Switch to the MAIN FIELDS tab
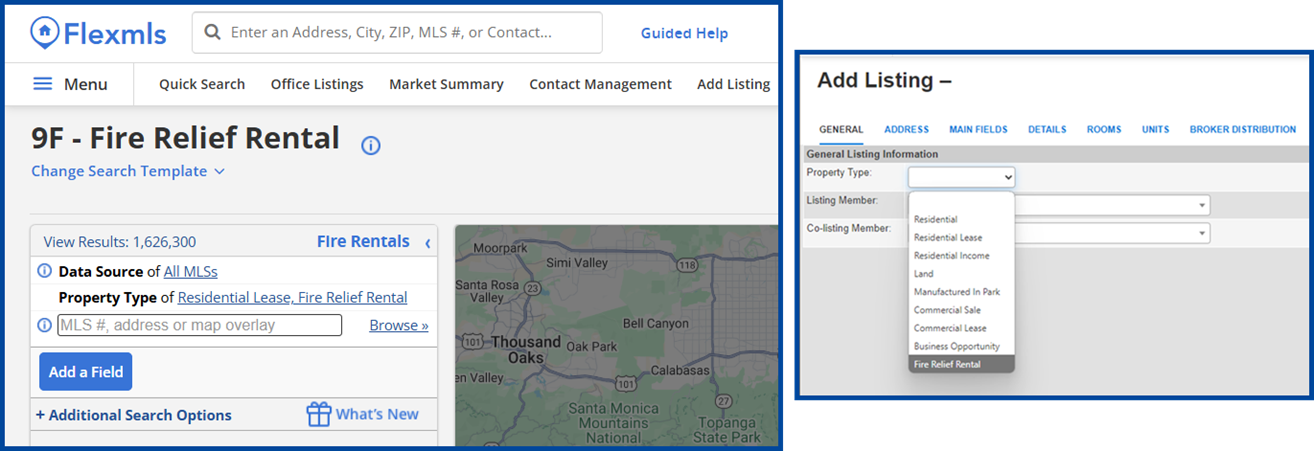This screenshot has height=451, width=1314. (x=978, y=129)
